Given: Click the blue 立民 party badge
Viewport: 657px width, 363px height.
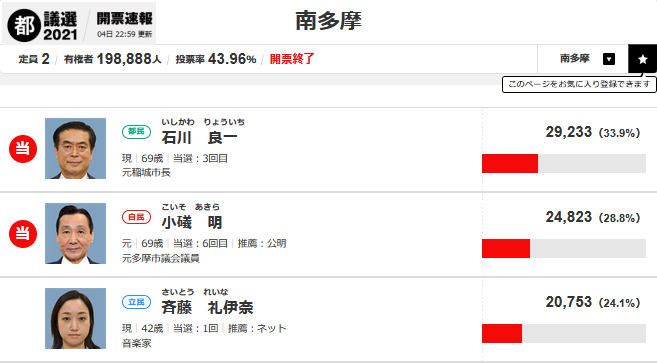Looking at the screenshot, I should 136,302.
